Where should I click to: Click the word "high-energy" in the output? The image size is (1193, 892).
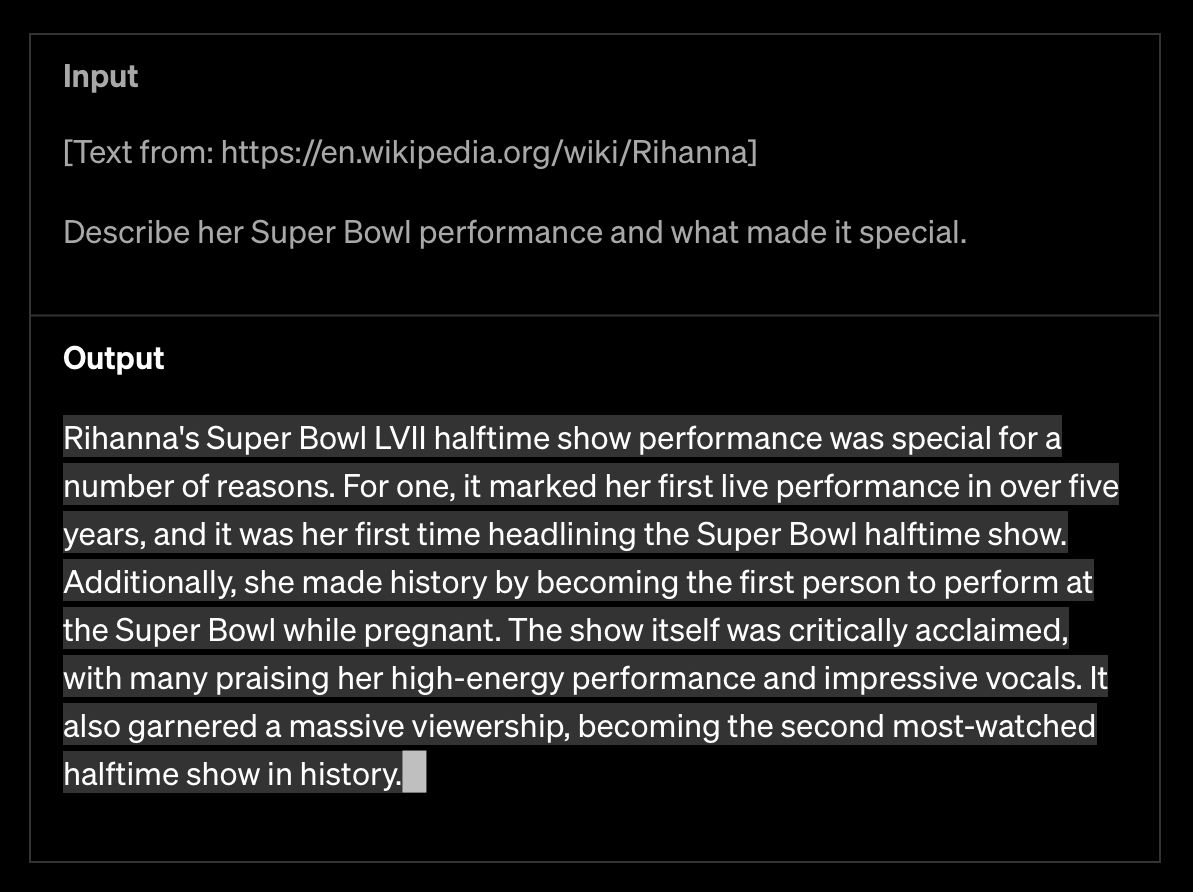(477, 679)
